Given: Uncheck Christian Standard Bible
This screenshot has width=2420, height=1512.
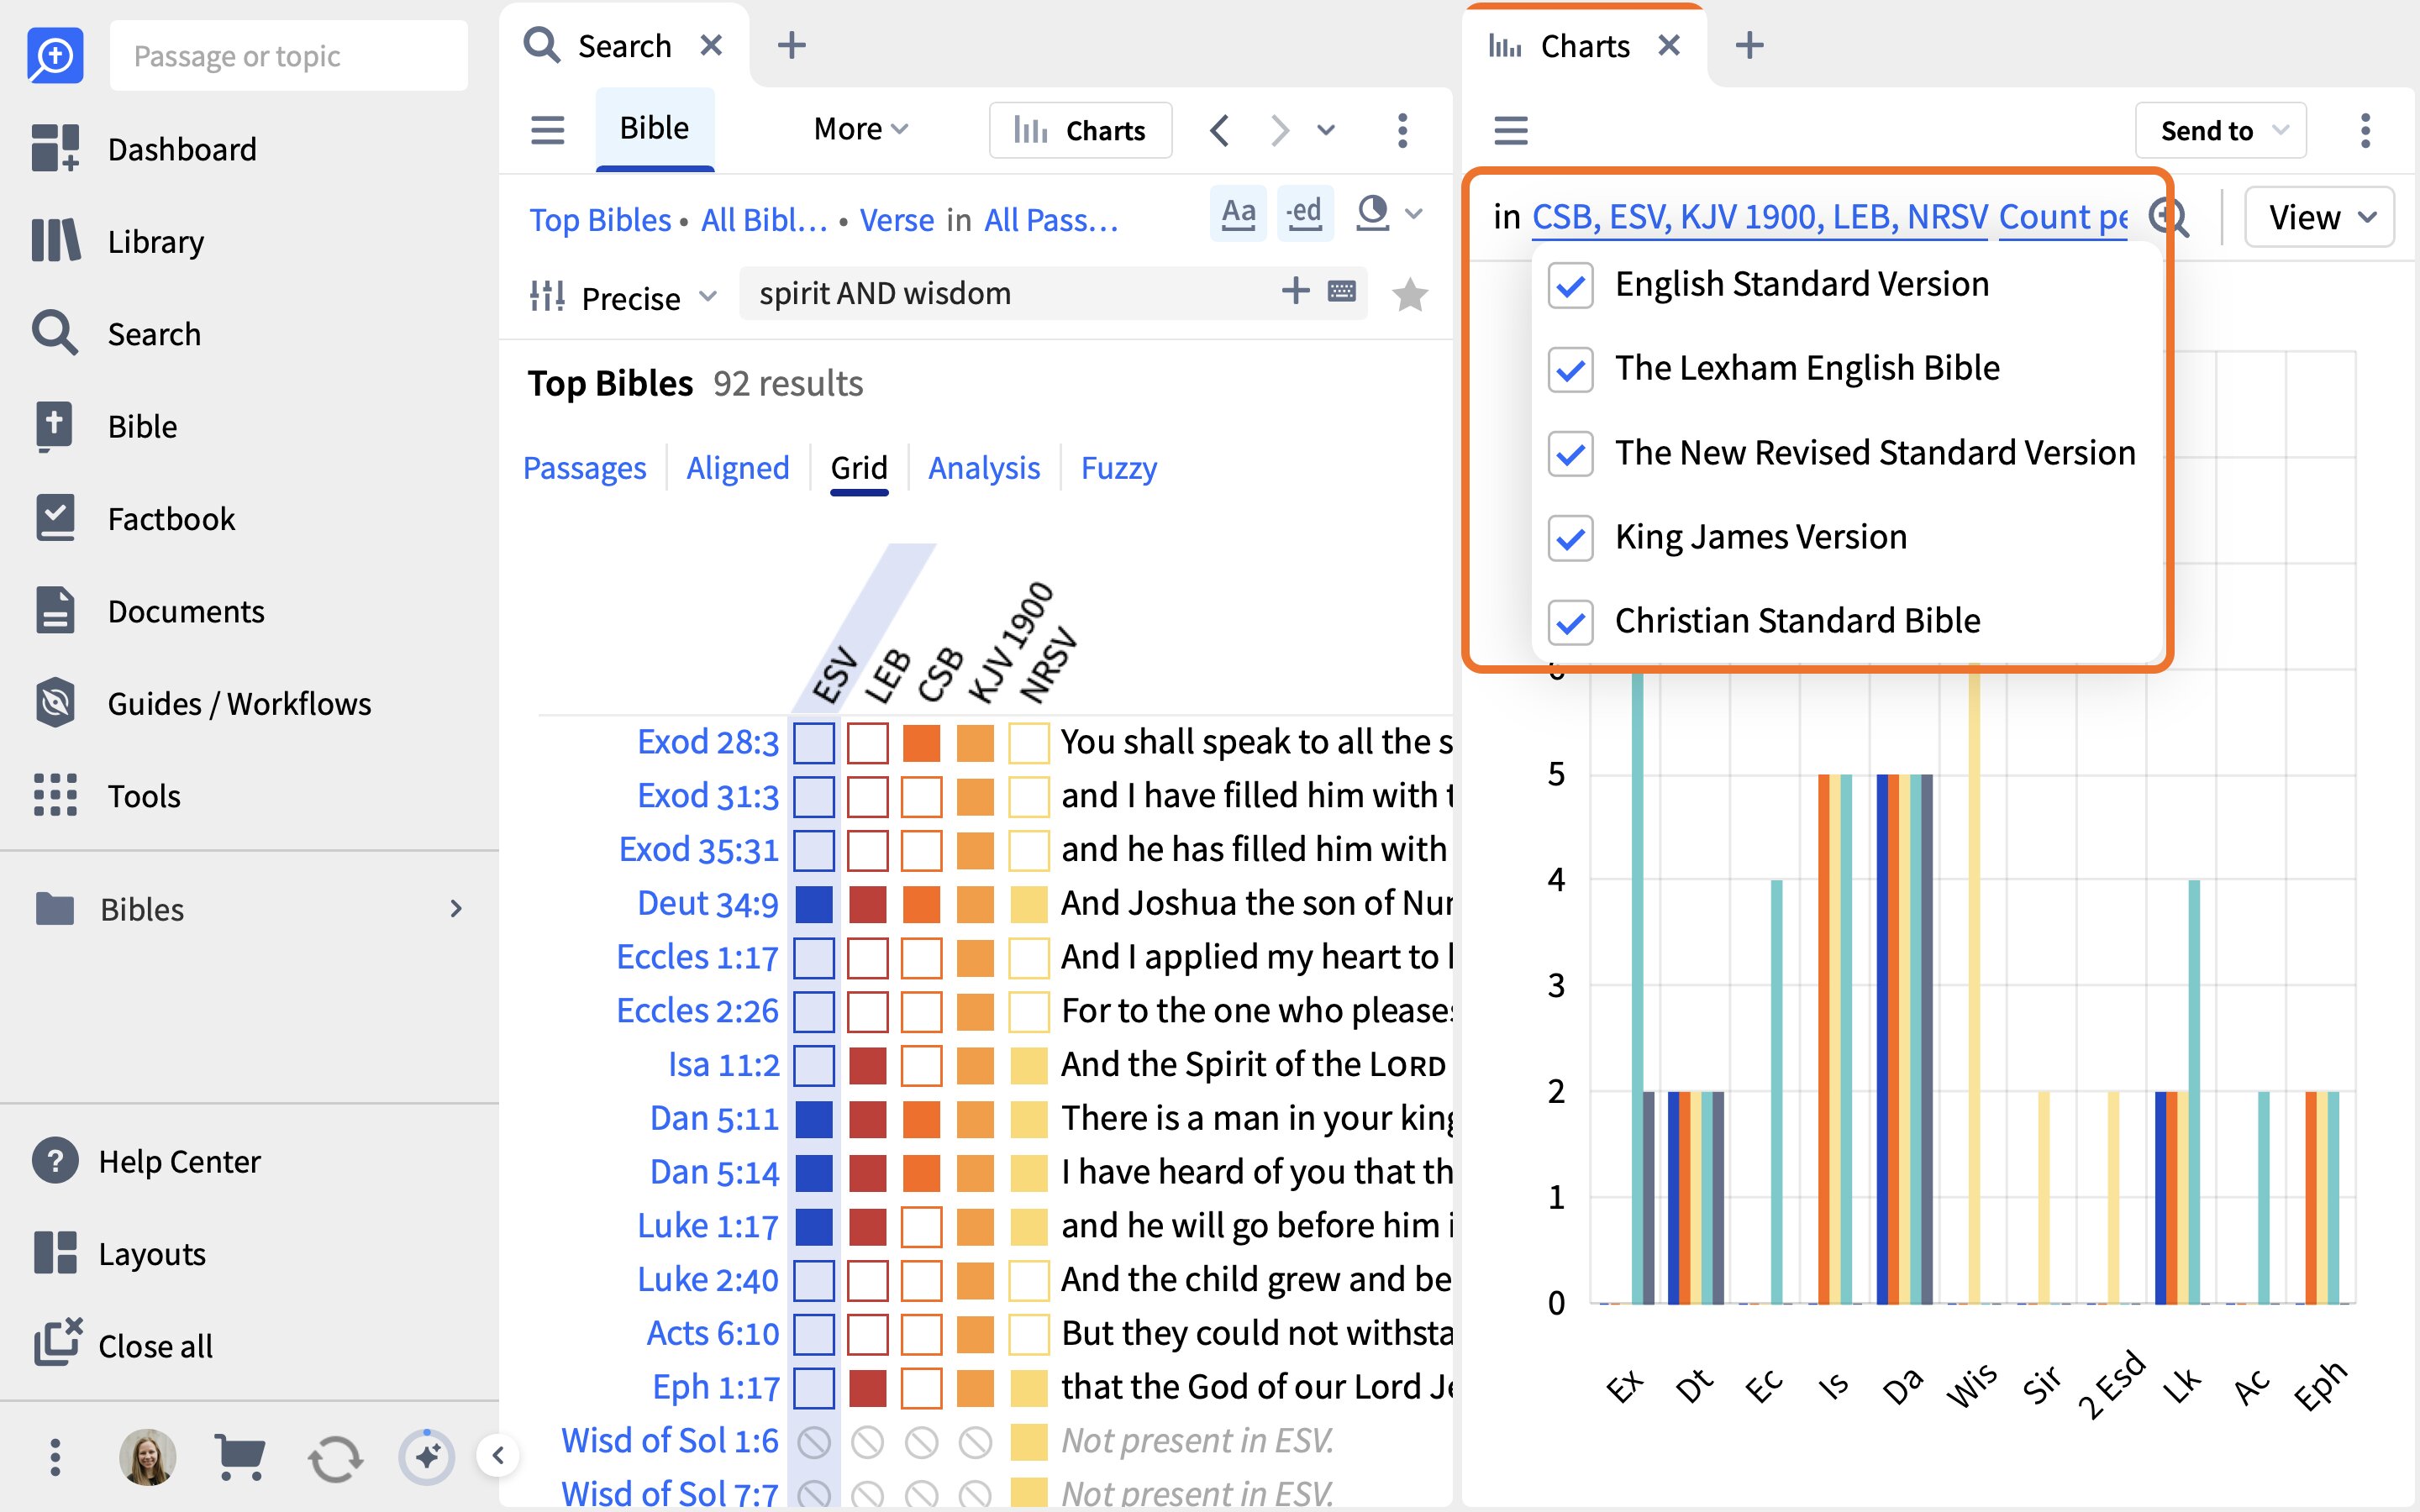Looking at the screenshot, I should 1570,622.
